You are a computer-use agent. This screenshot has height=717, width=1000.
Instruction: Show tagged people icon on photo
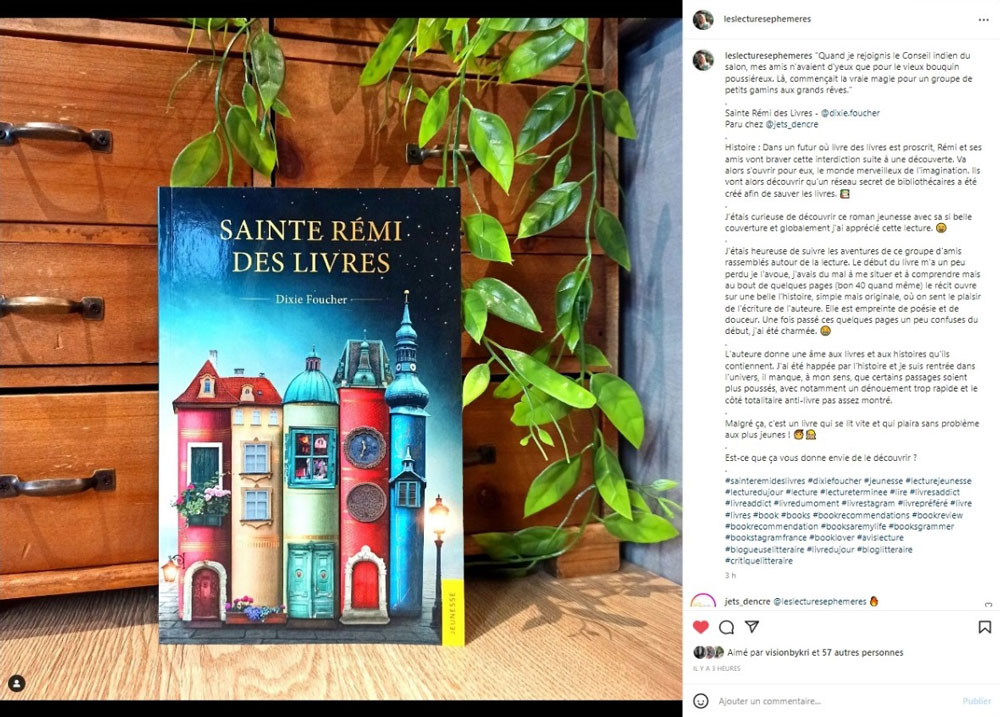[17, 683]
